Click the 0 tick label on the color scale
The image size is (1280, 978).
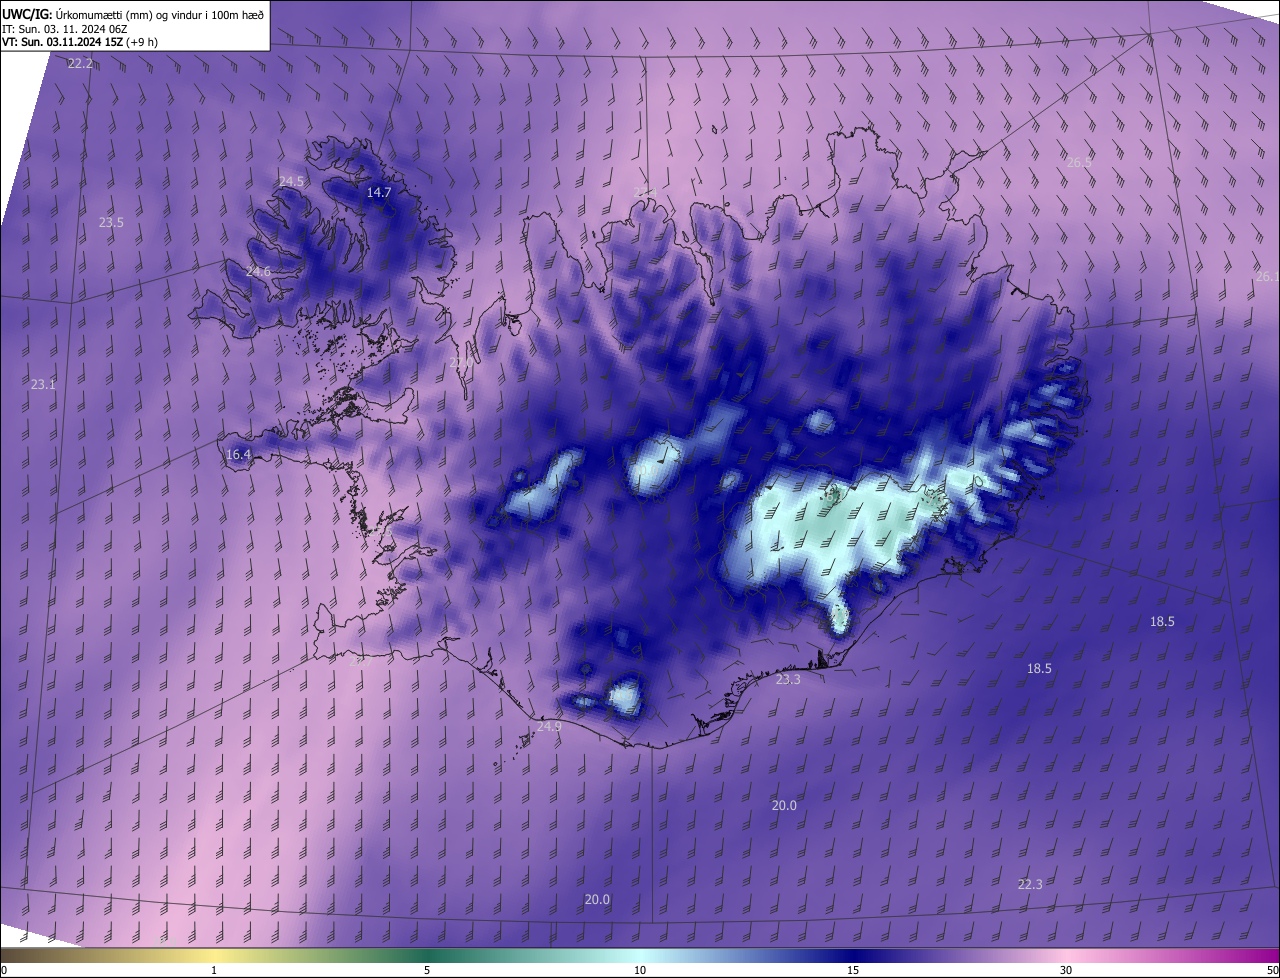click(x=4, y=970)
